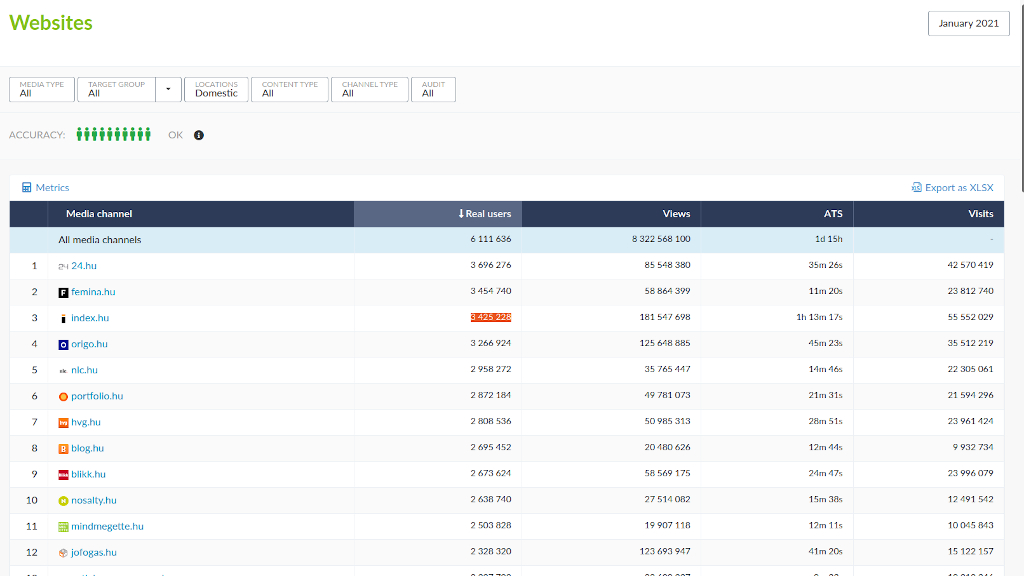Open the hvg.hu link
The image size is (1024, 576).
[86, 423]
